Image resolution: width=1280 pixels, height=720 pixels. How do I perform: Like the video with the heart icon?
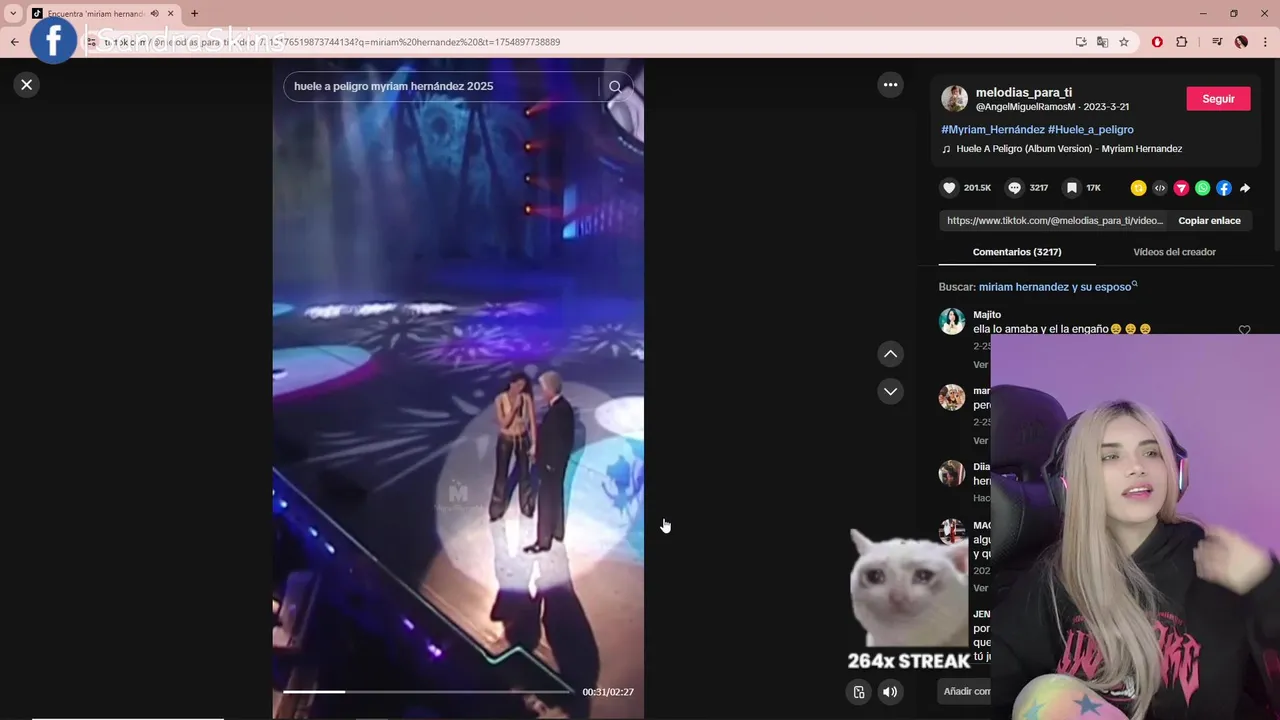(949, 188)
